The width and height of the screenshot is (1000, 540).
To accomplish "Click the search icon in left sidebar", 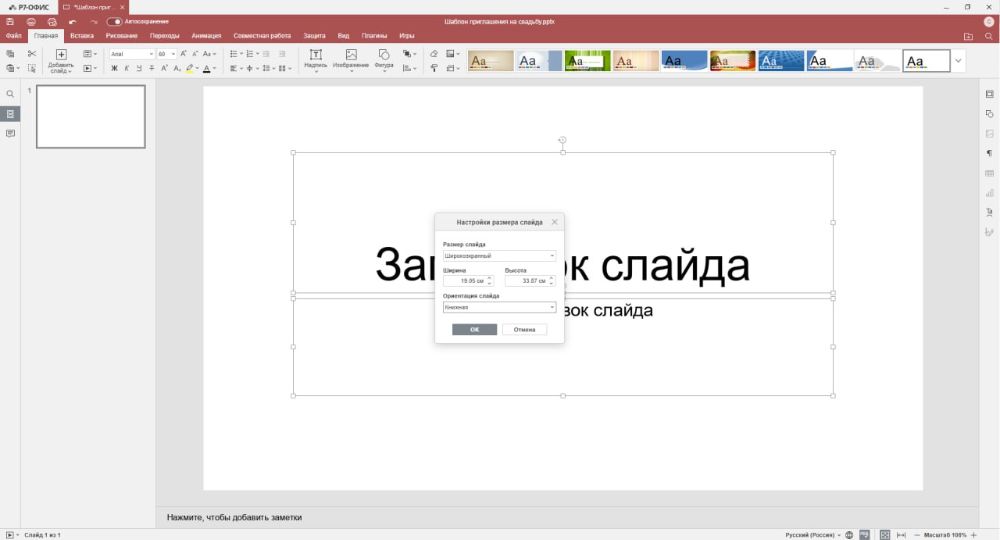I will pos(10,94).
